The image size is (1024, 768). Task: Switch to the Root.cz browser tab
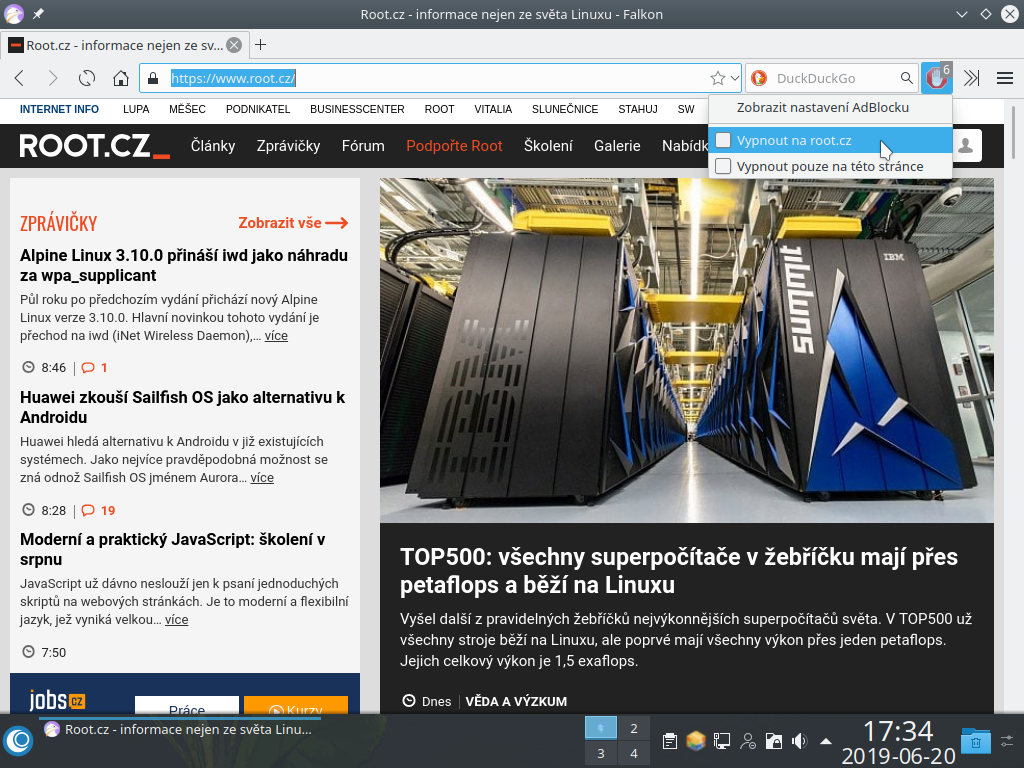[120, 44]
